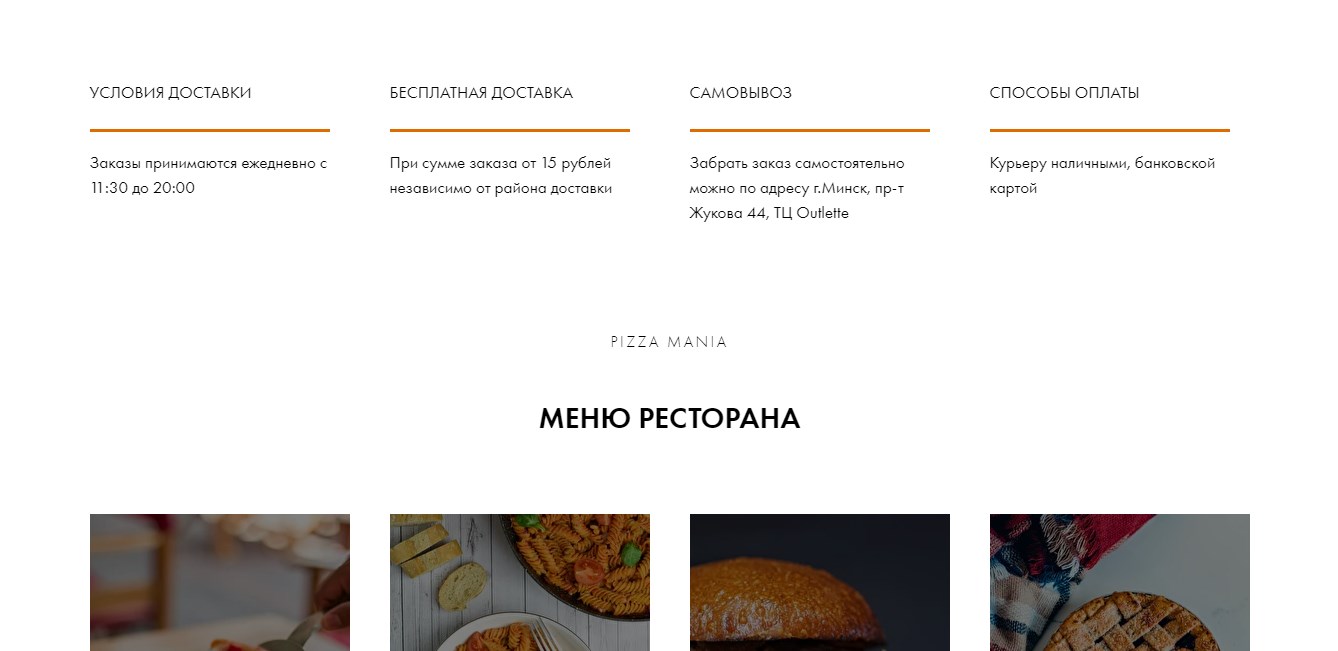Viewport: 1338px width, 651px height.
Task: Click the payment by cash or card text
Action: [x=1102, y=175]
